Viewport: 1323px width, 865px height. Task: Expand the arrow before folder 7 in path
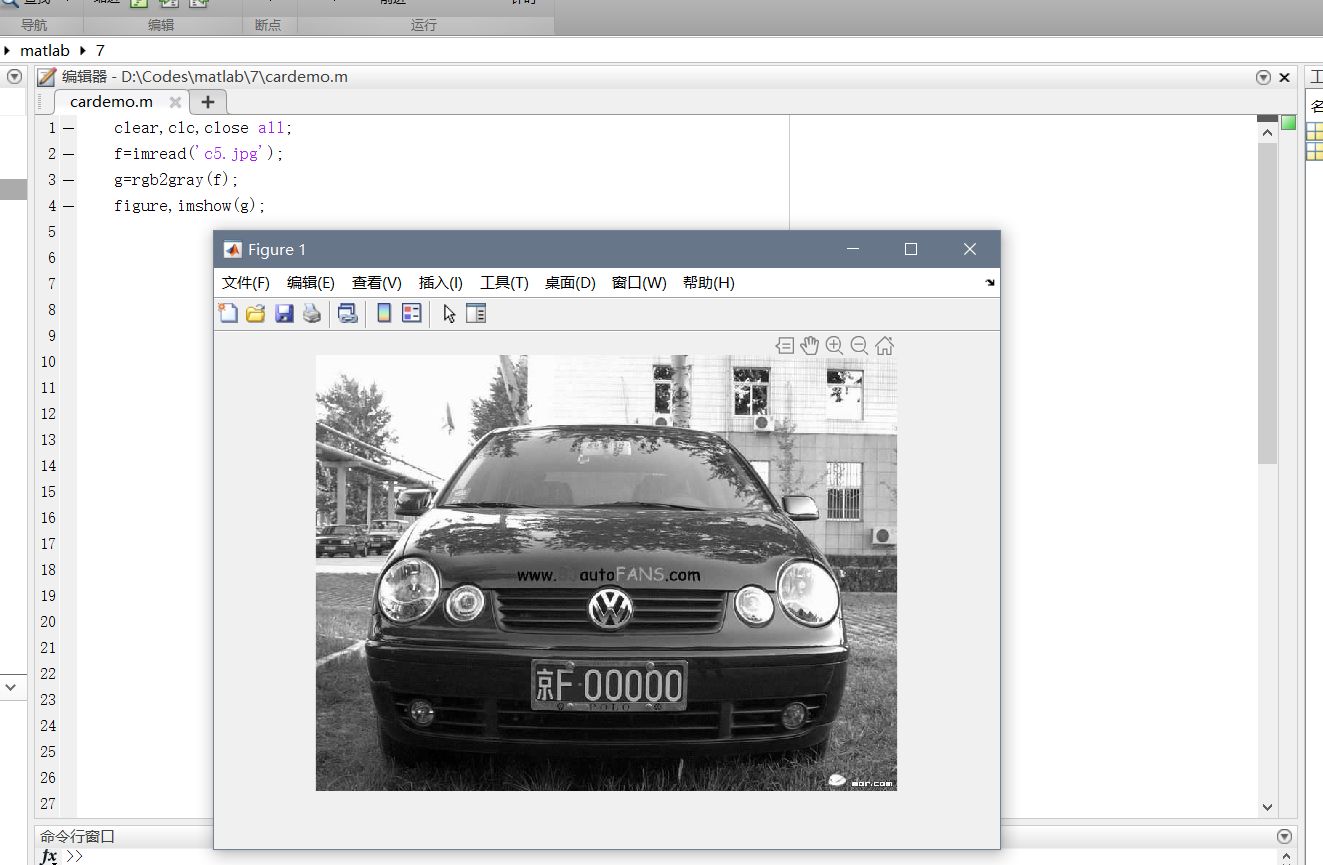(83, 50)
